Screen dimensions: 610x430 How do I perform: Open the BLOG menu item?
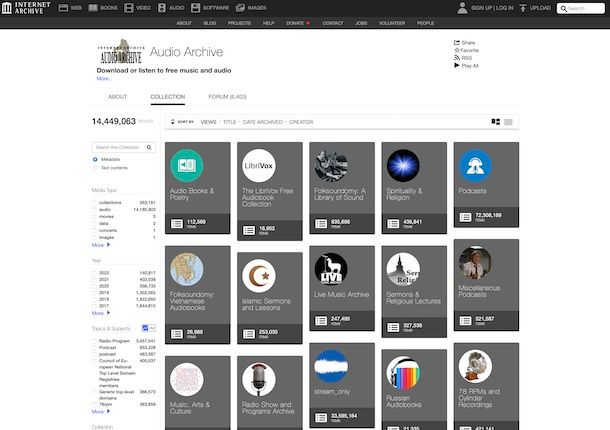click(210, 23)
